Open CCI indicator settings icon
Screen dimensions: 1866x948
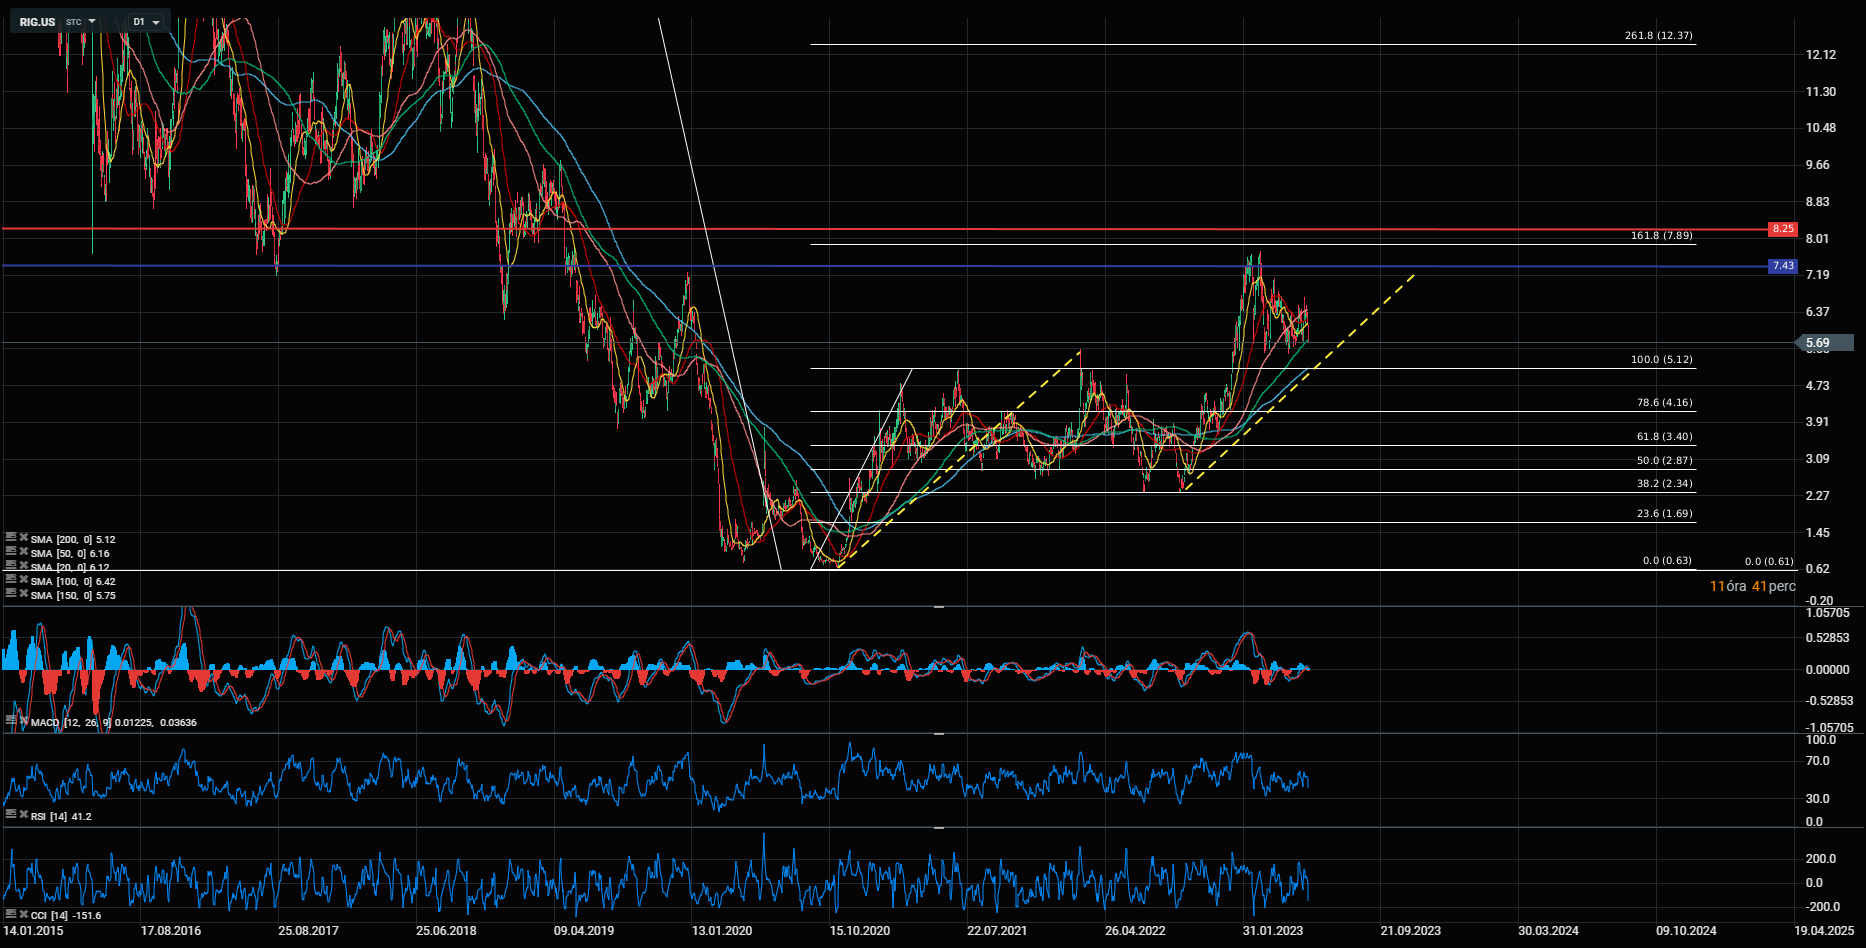(x=10, y=915)
